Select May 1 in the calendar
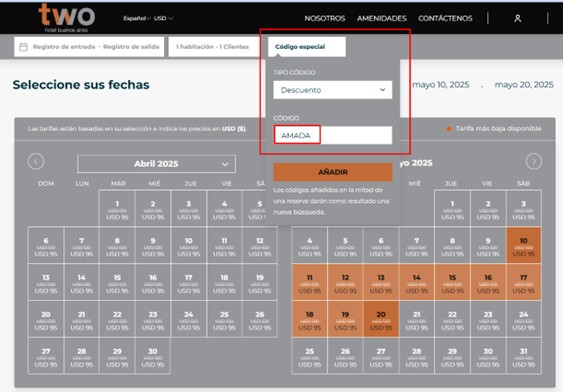This screenshot has height=392, width=563. point(452,209)
